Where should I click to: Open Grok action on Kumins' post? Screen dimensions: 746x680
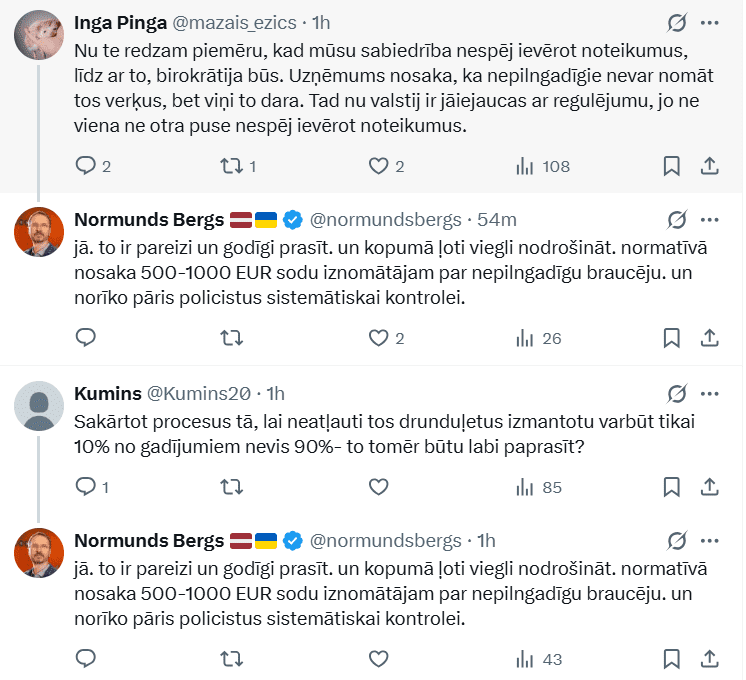677,393
